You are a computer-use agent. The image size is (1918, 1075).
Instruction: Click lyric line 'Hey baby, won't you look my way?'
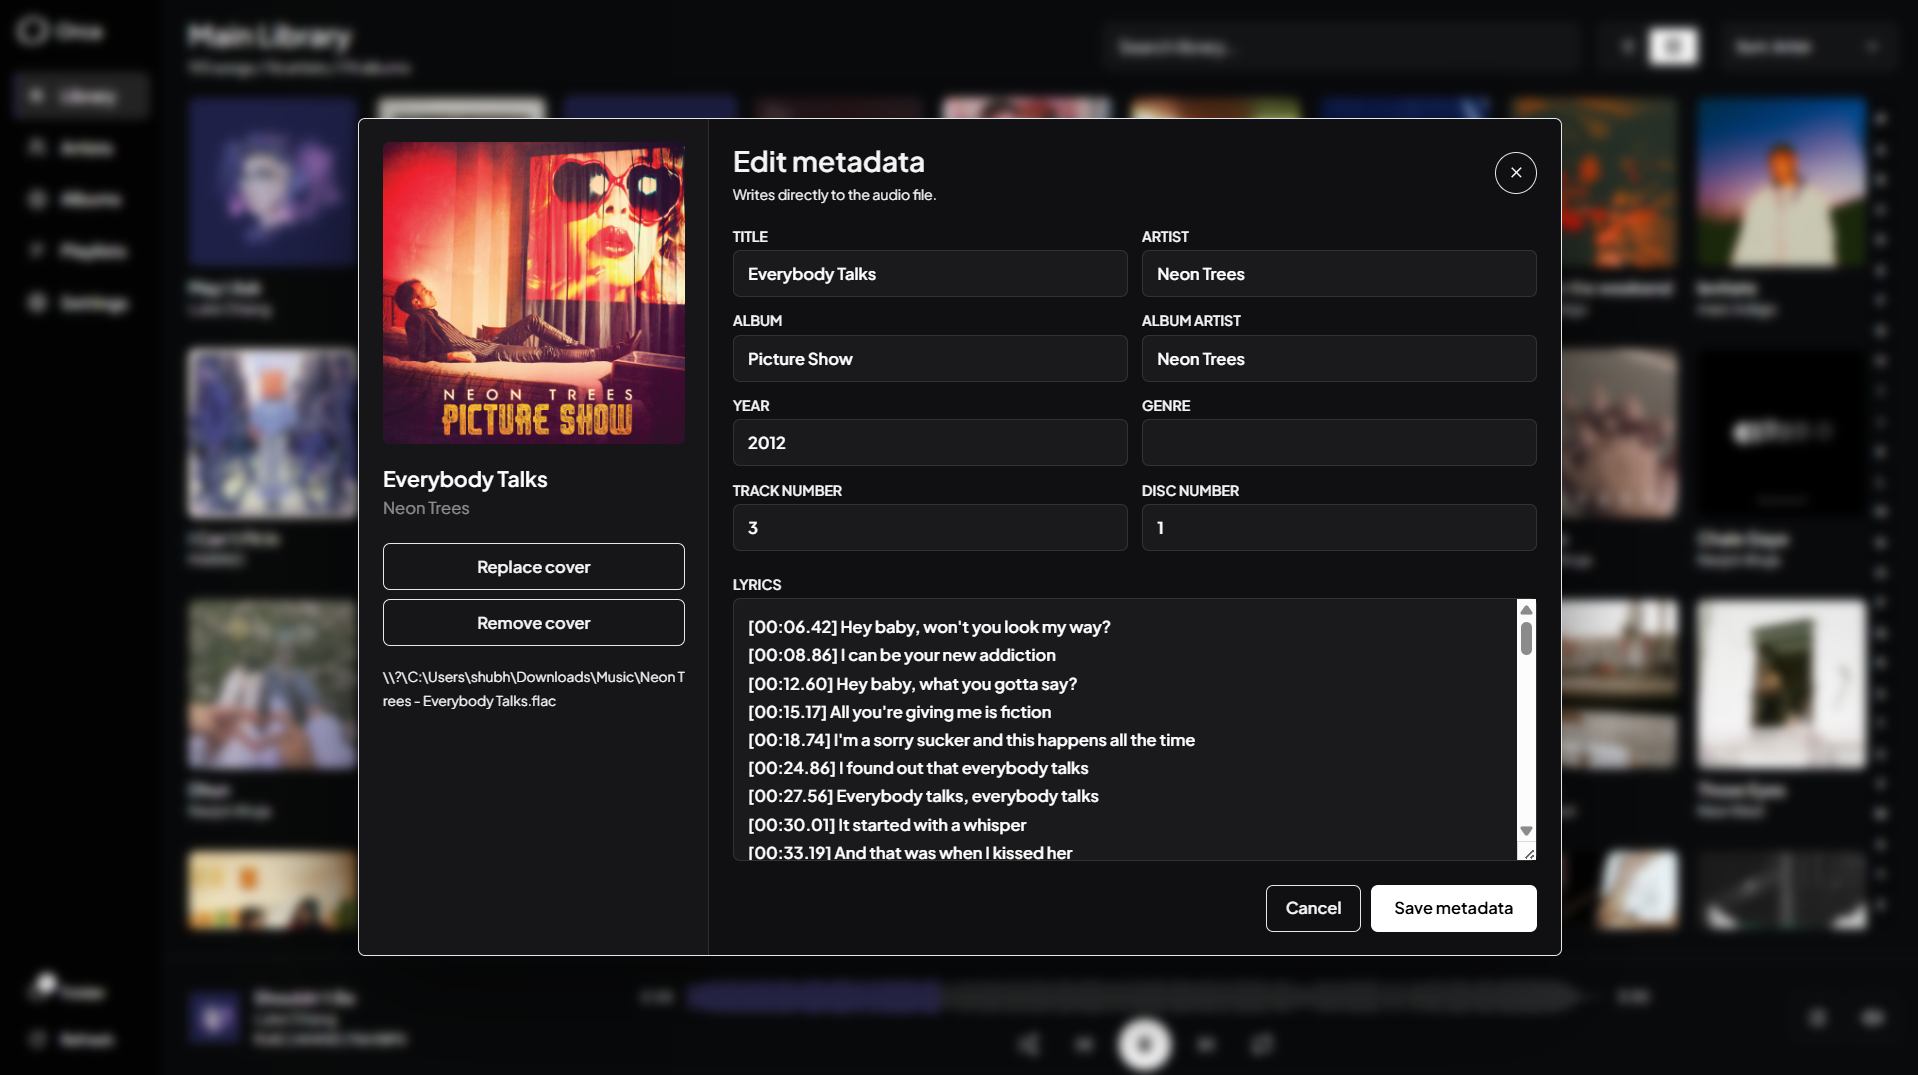(975, 627)
